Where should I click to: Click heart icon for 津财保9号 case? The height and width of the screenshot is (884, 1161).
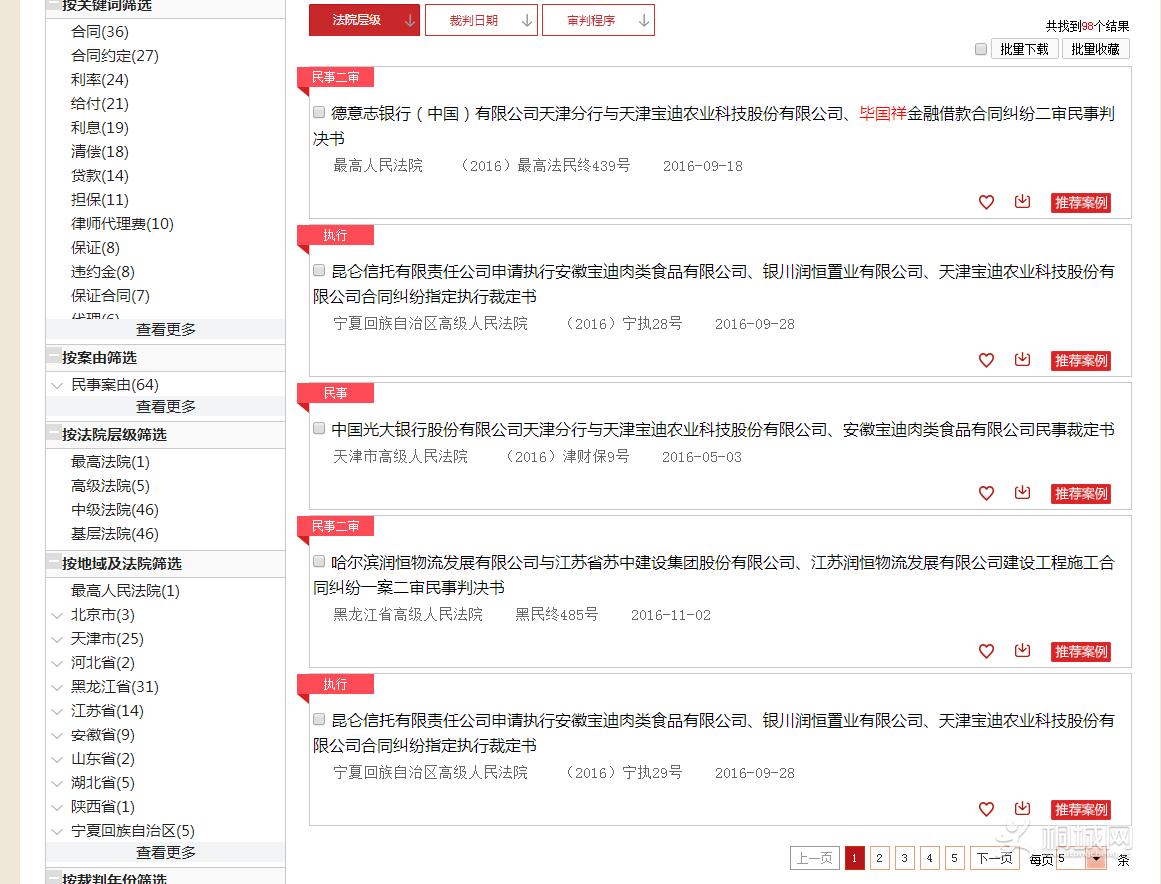pos(986,493)
